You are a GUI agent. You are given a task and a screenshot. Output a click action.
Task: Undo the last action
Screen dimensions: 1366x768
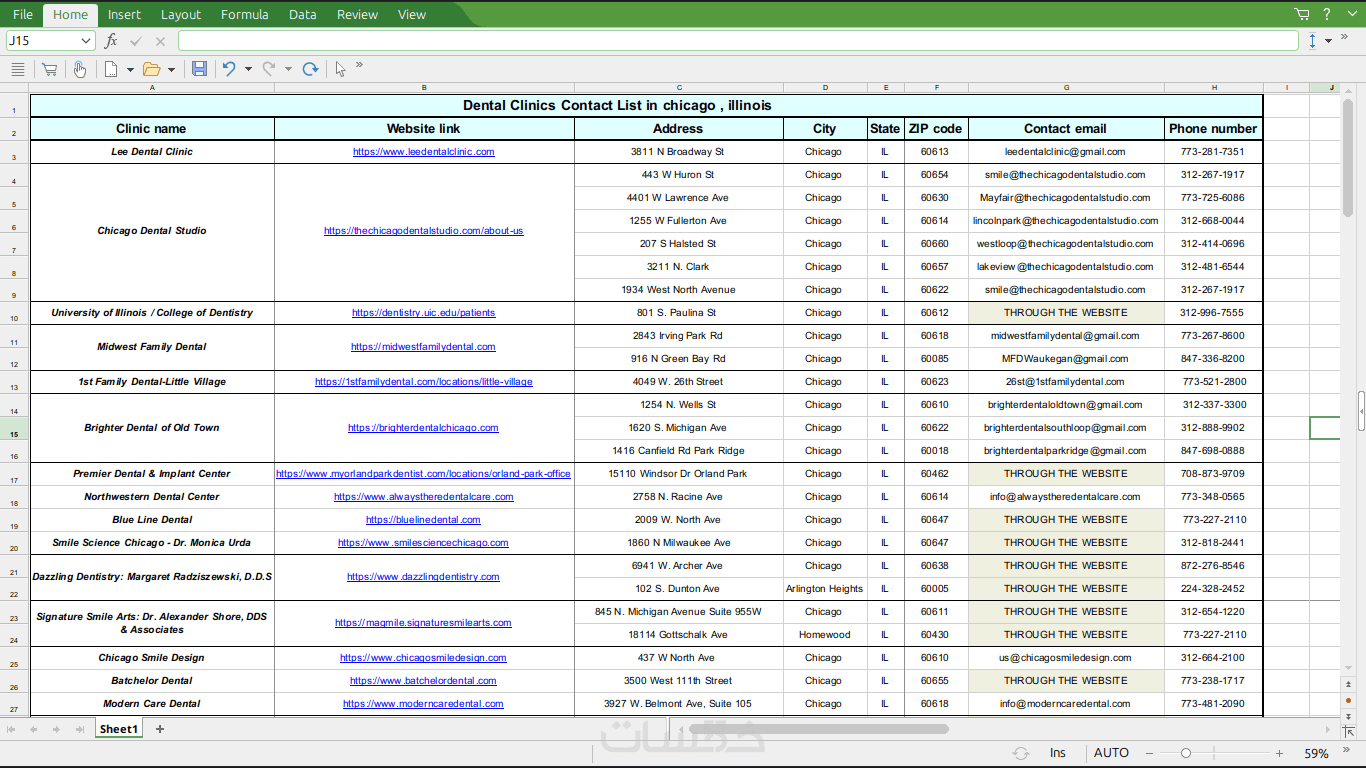[229, 69]
